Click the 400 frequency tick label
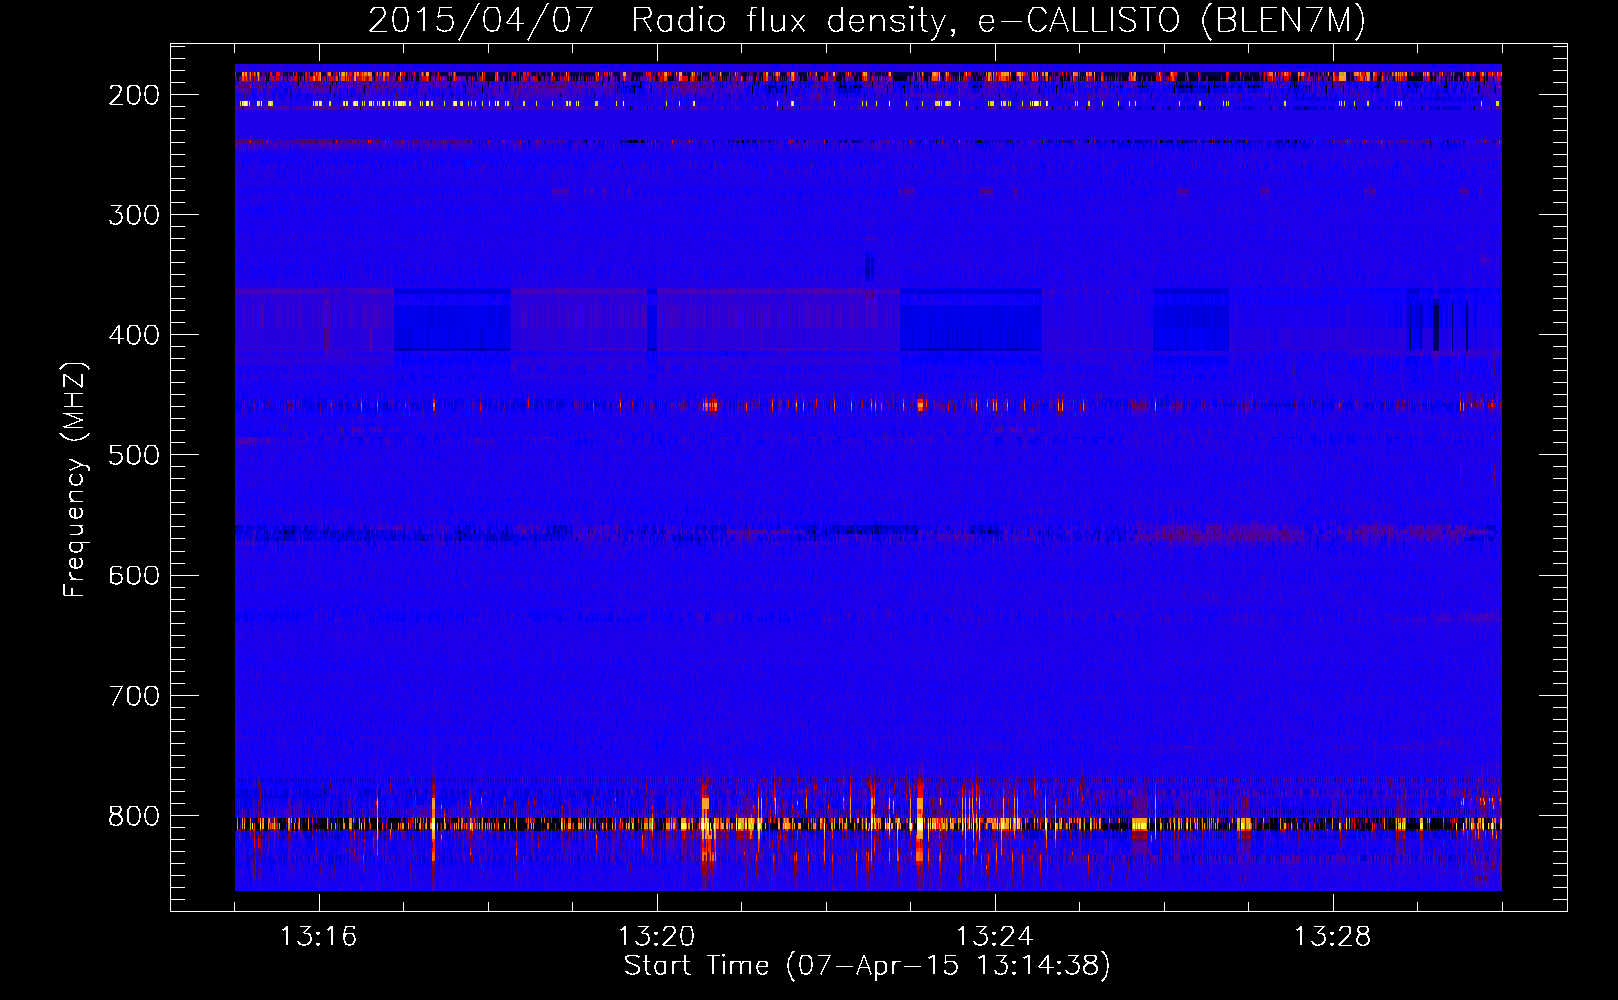 coord(134,335)
